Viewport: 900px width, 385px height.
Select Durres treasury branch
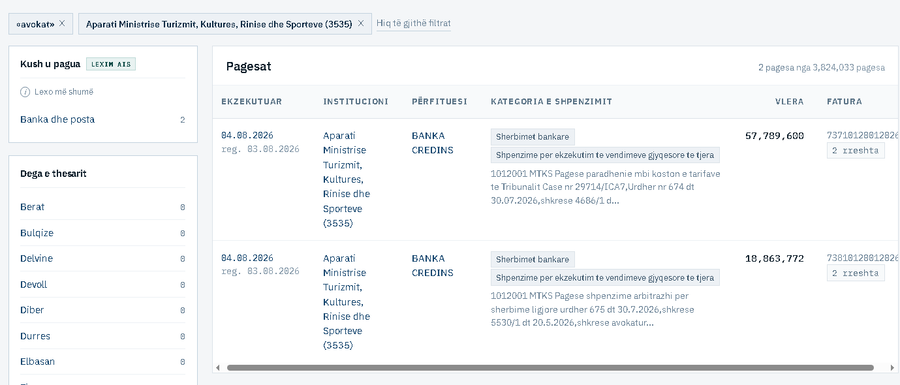coord(103,336)
